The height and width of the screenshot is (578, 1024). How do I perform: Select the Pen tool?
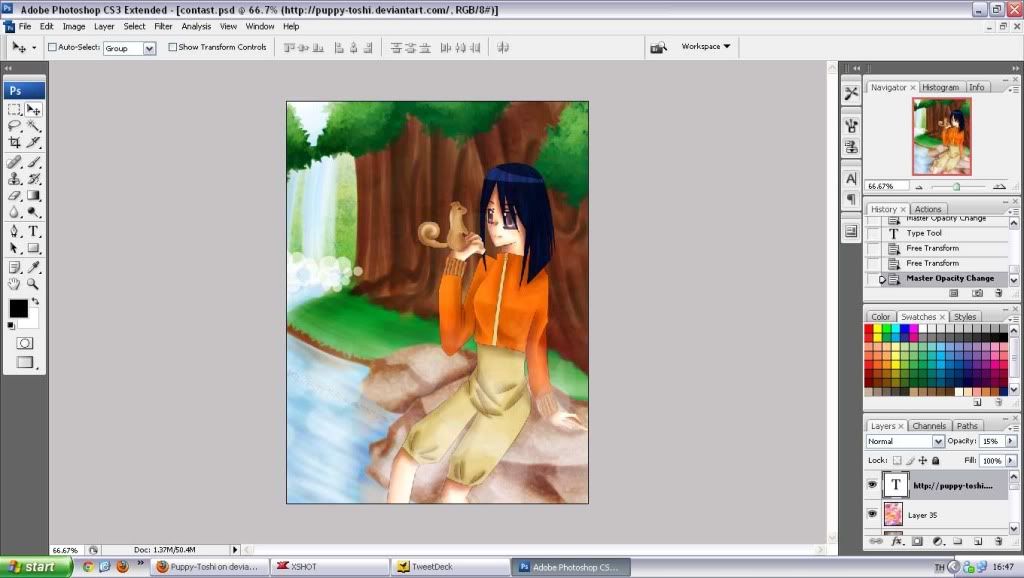pyautogui.click(x=14, y=231)
